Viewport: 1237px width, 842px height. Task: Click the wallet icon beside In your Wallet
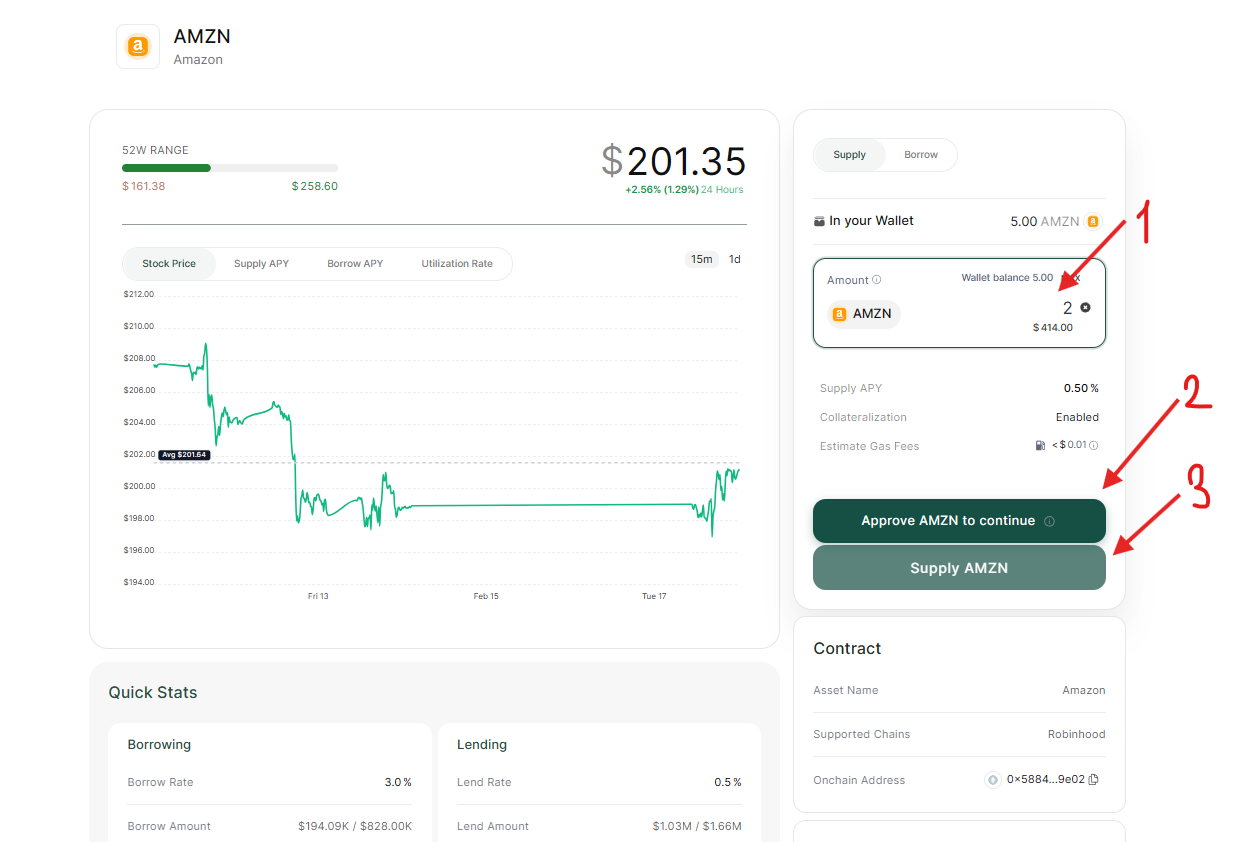pyautogui.click(x=820, y=221)
